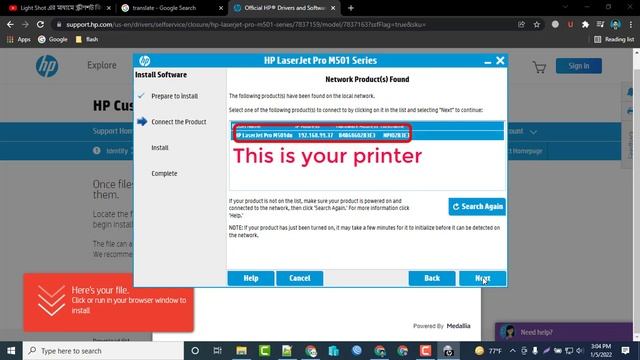Open the Chrome profile avatar
Viewport: 640px width, 360px height.
tap(616, 24)
